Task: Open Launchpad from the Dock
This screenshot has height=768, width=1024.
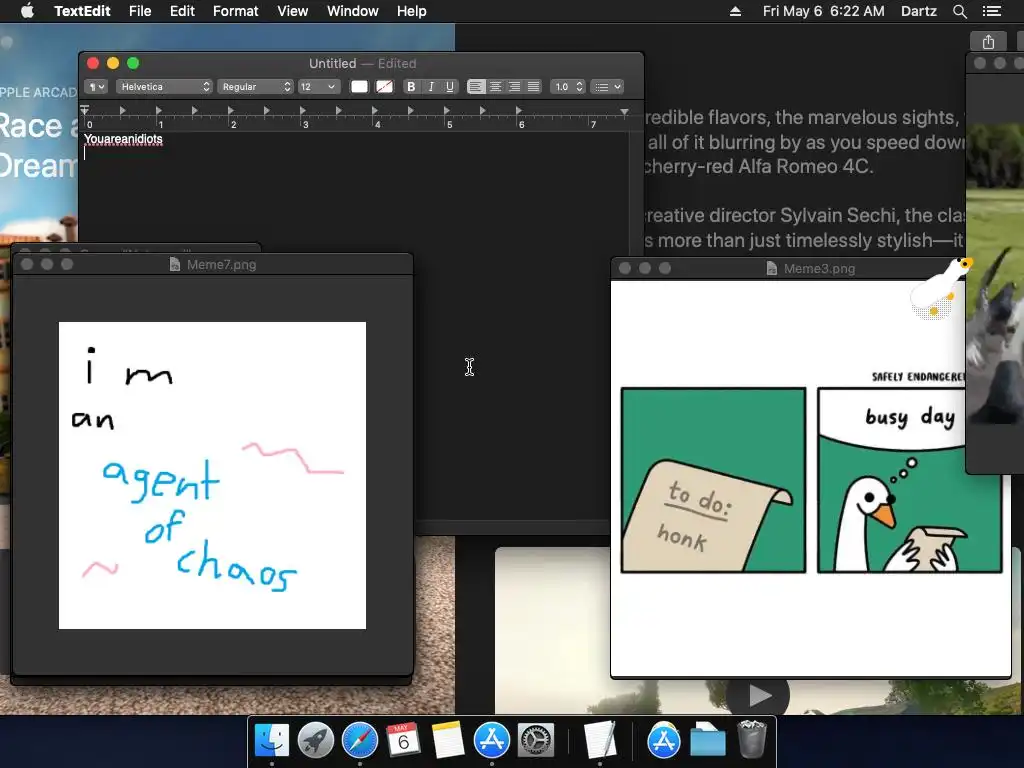Action: pos(315,741)
